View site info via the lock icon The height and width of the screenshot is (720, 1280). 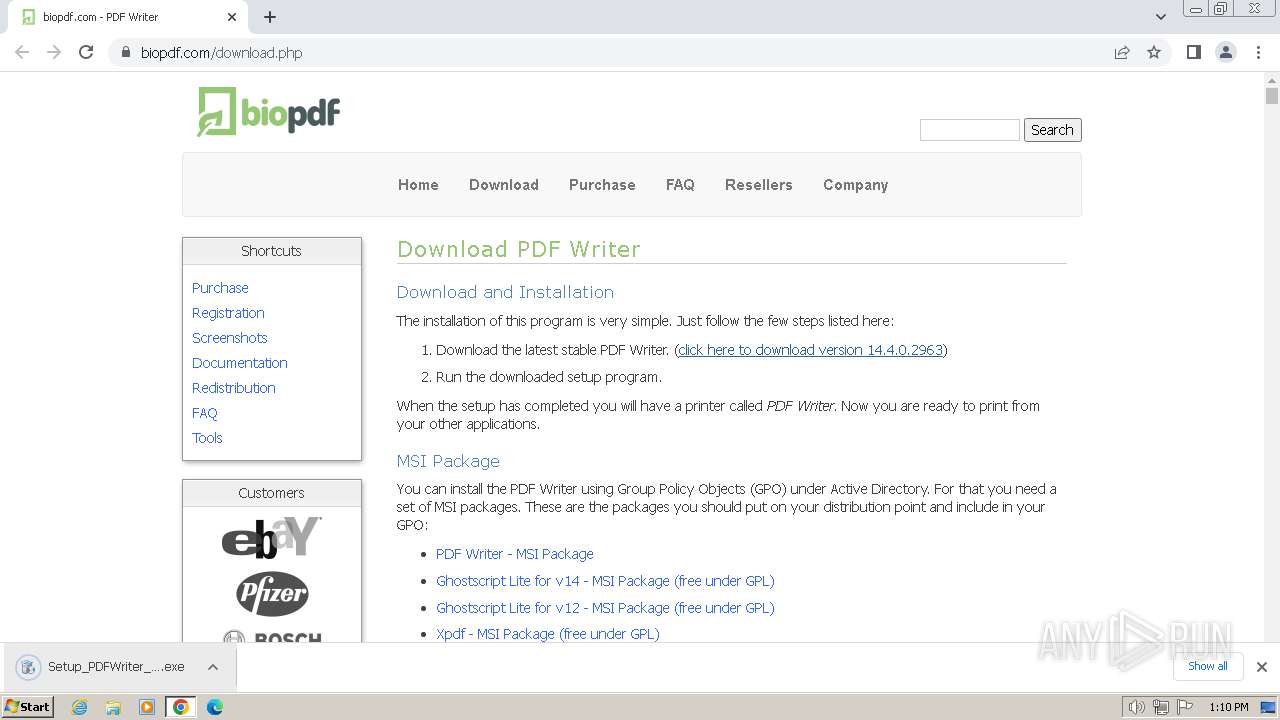(126, 52)
